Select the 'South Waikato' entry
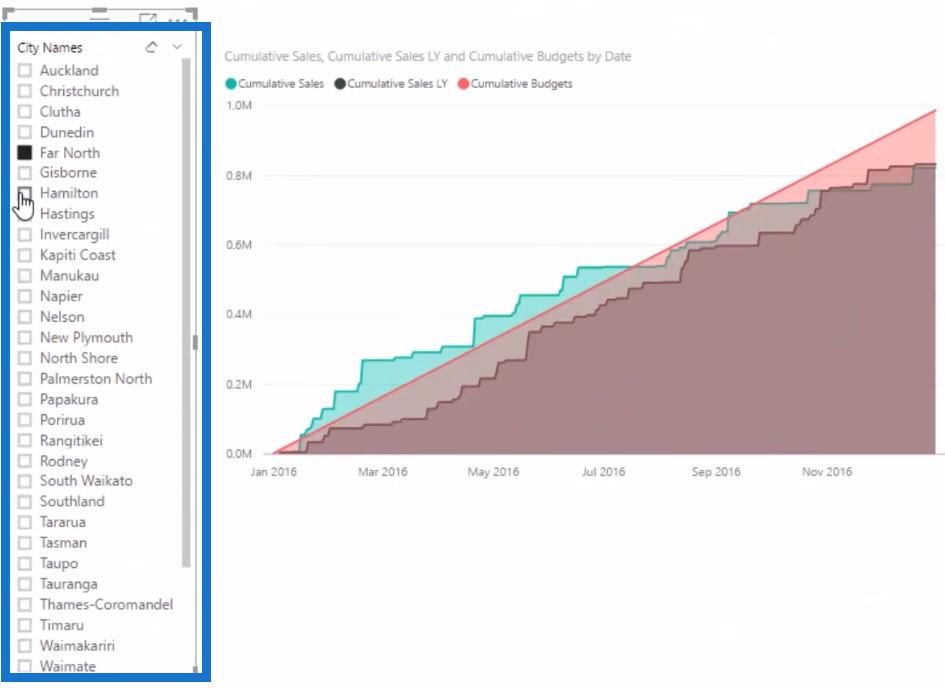The width and height of the screenshot is (945, 688). (86, 481)
